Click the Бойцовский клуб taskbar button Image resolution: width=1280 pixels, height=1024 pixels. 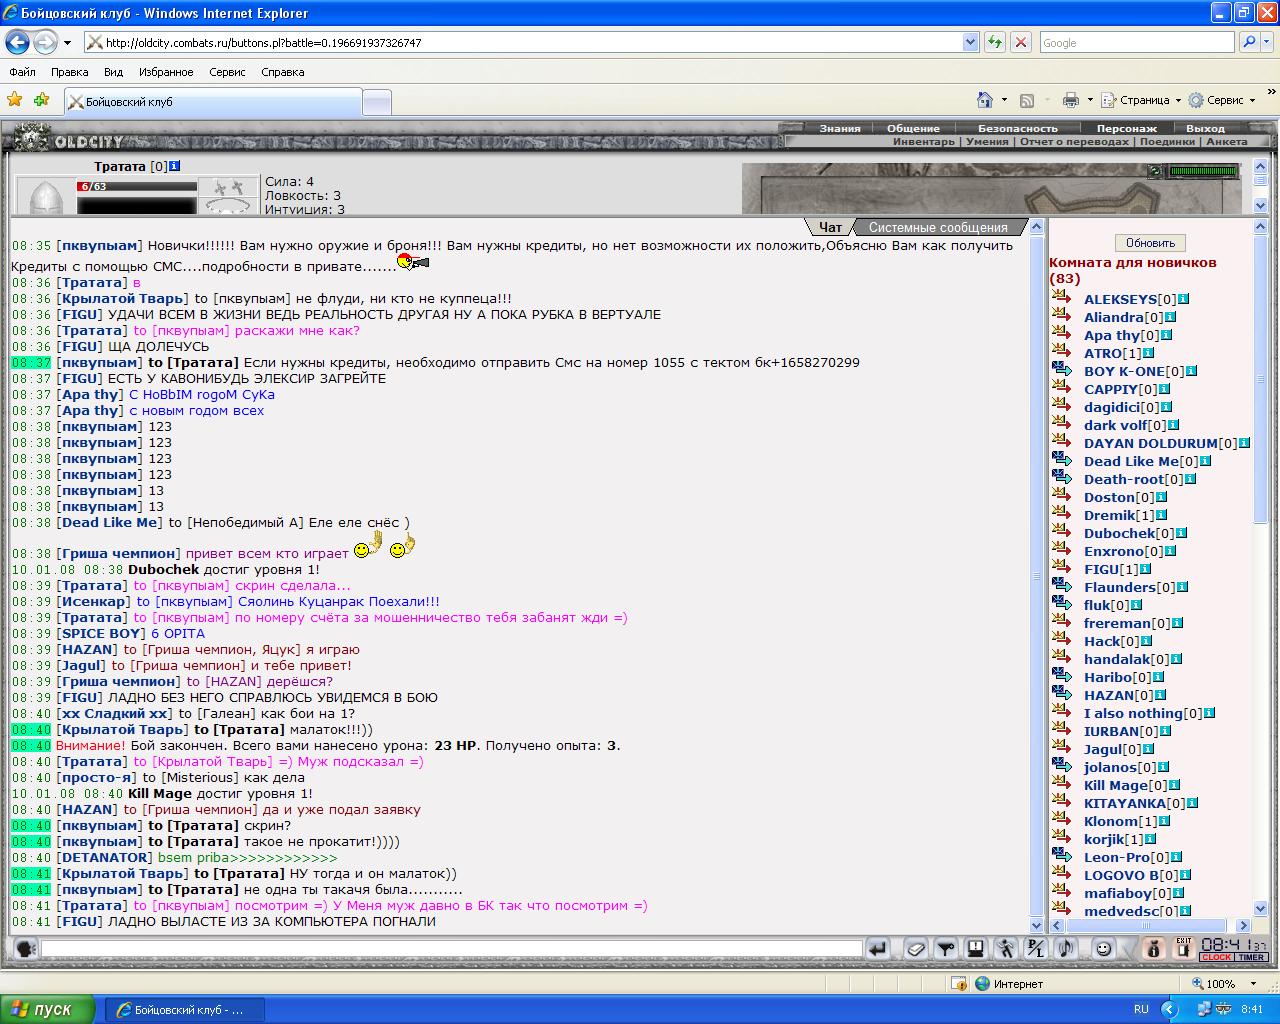[186, 1009]
